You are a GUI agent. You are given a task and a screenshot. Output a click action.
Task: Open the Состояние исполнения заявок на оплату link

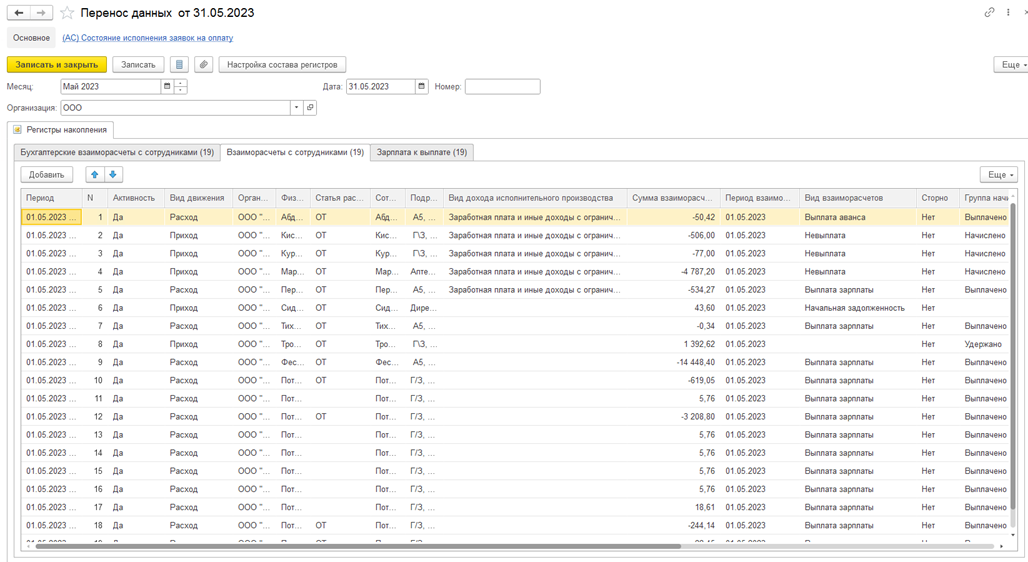(x=148, y=38)
